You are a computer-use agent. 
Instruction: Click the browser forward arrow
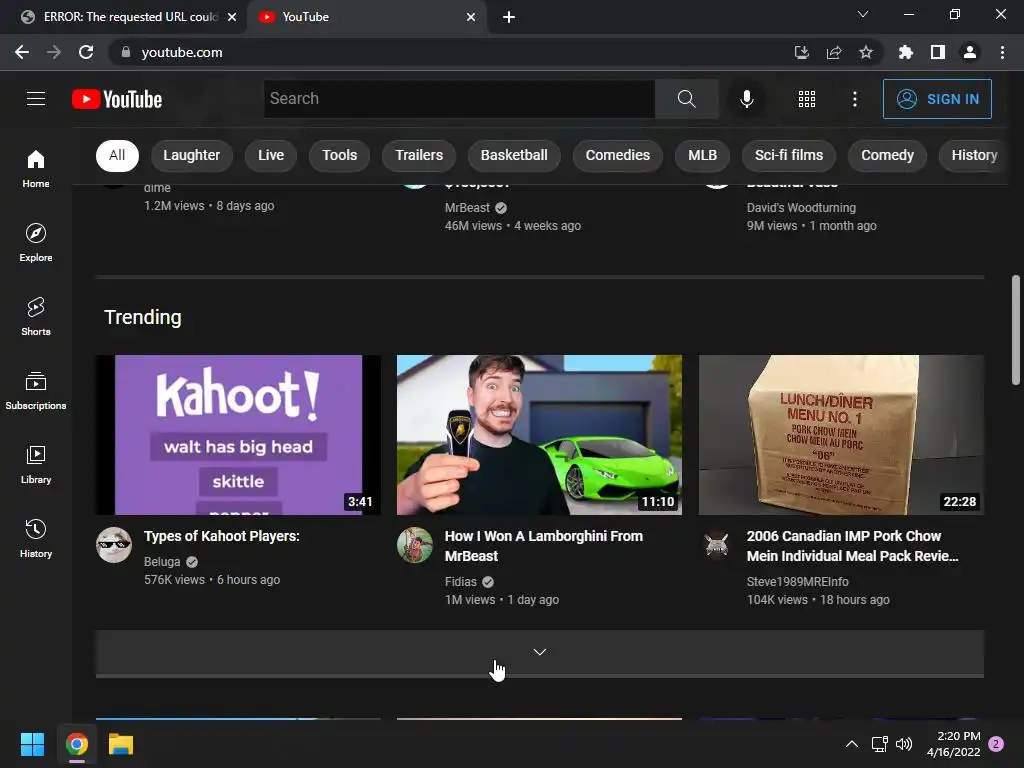[54, 52]
